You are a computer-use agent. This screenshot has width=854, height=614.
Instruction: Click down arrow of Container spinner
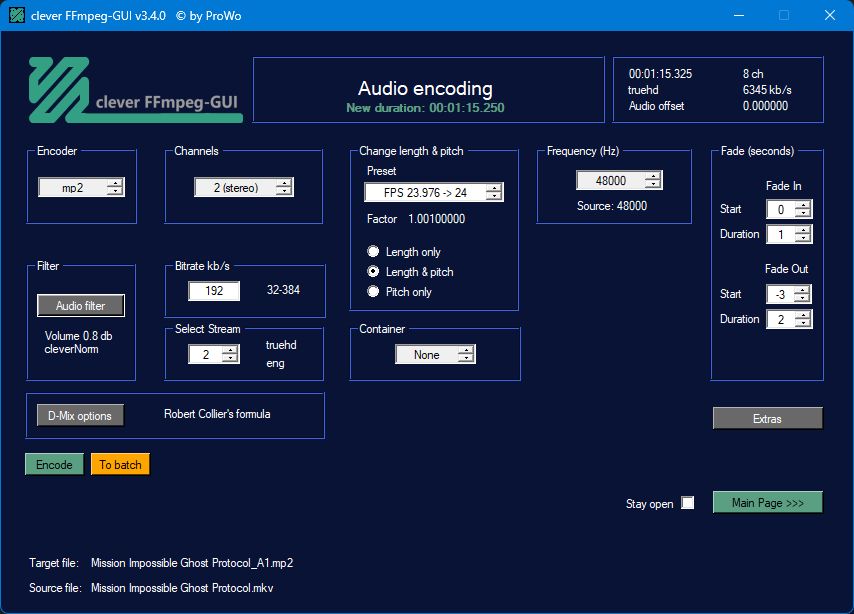pos(466,359)
